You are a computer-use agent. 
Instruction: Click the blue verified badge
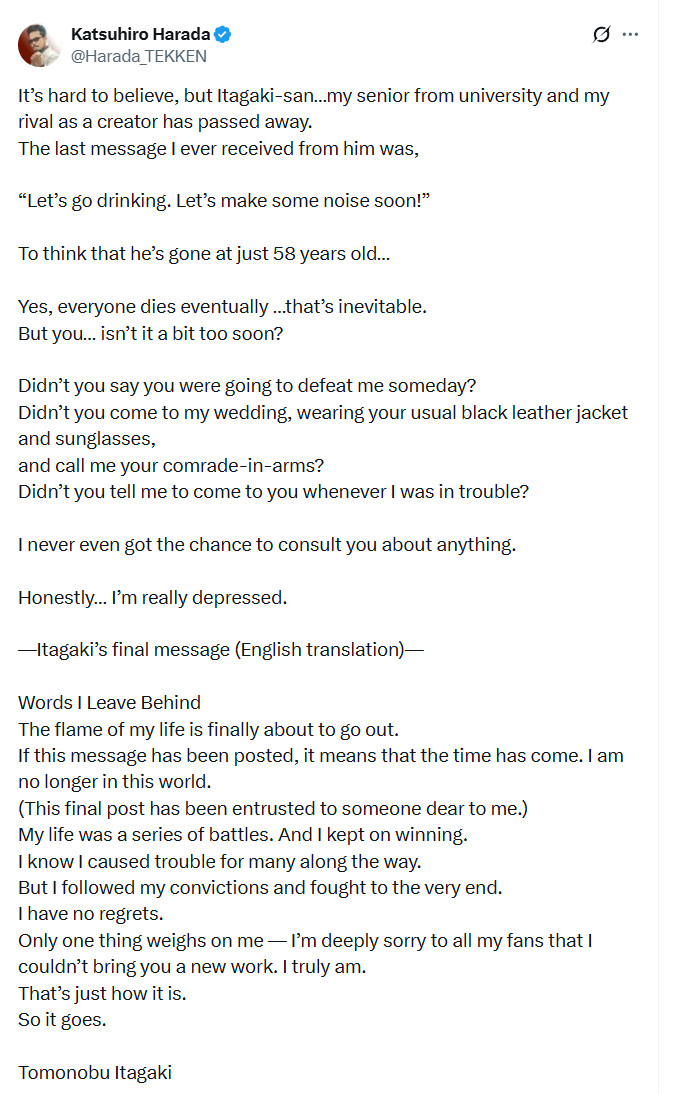point(222,35)
